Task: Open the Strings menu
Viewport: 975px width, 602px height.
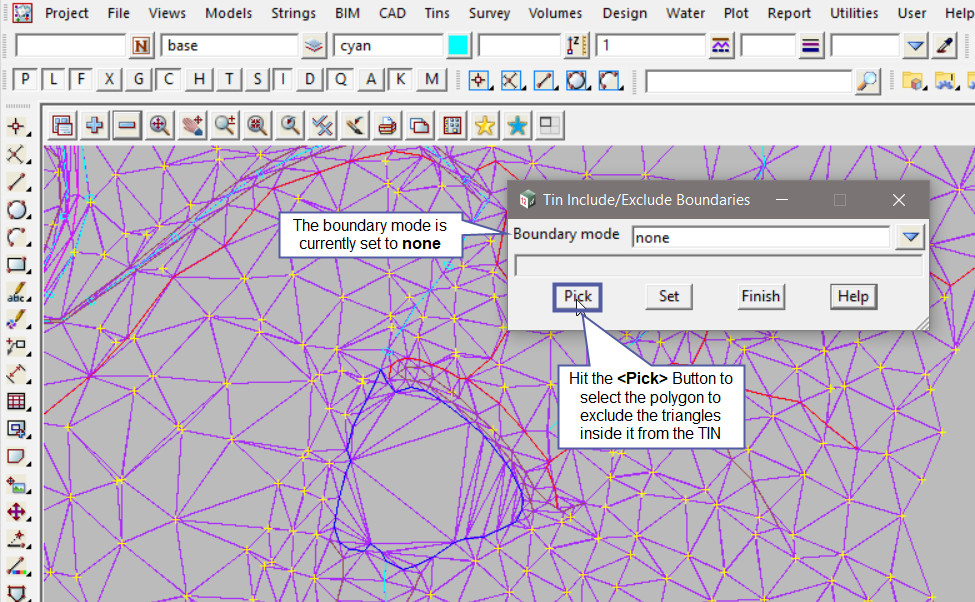Action: click(293, 13)
